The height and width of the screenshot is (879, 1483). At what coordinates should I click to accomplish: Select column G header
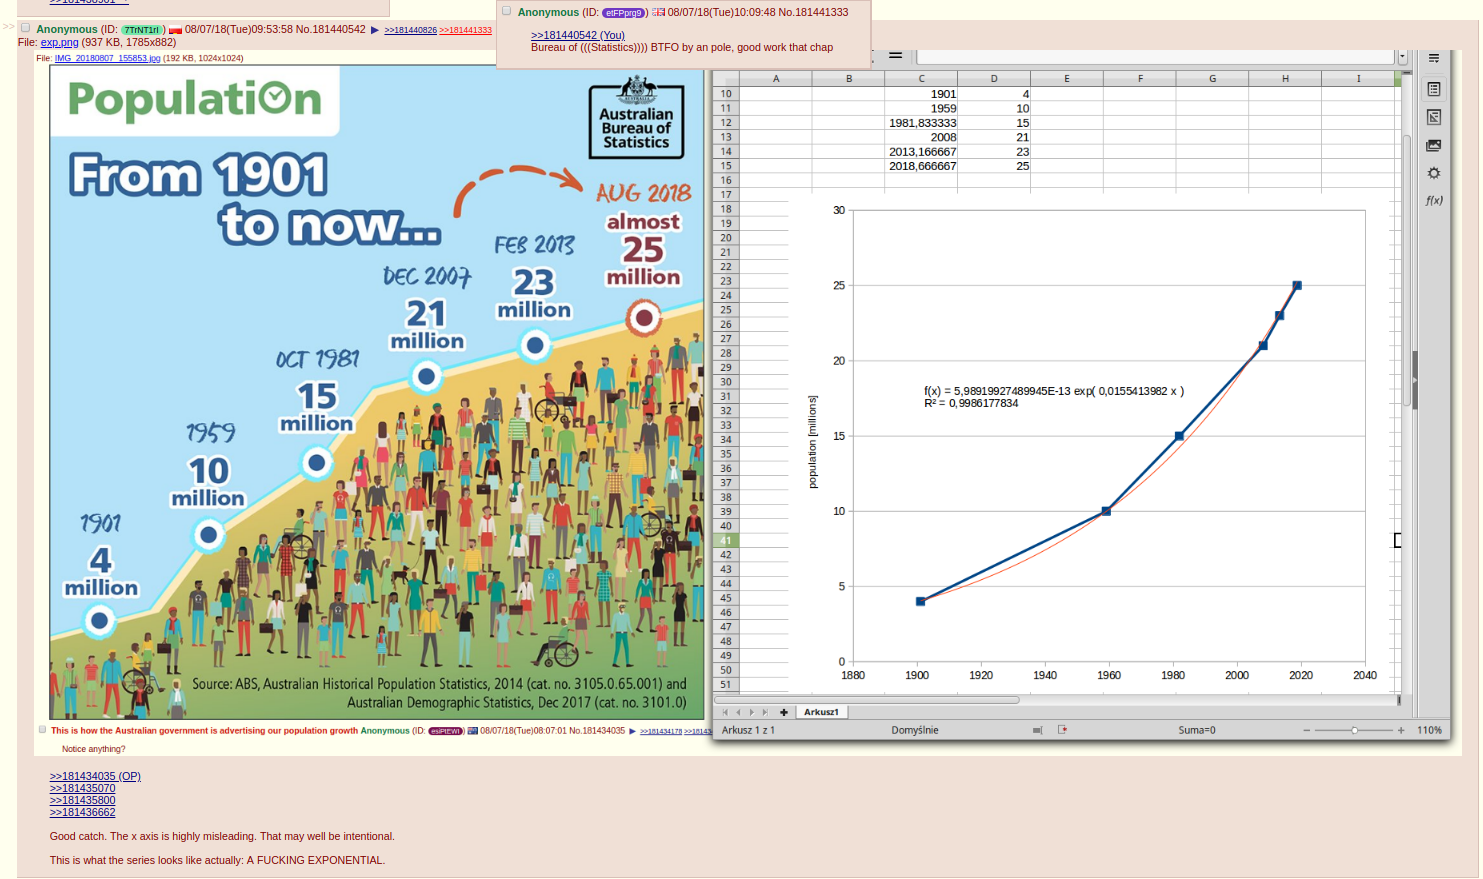pos(1212,78)
